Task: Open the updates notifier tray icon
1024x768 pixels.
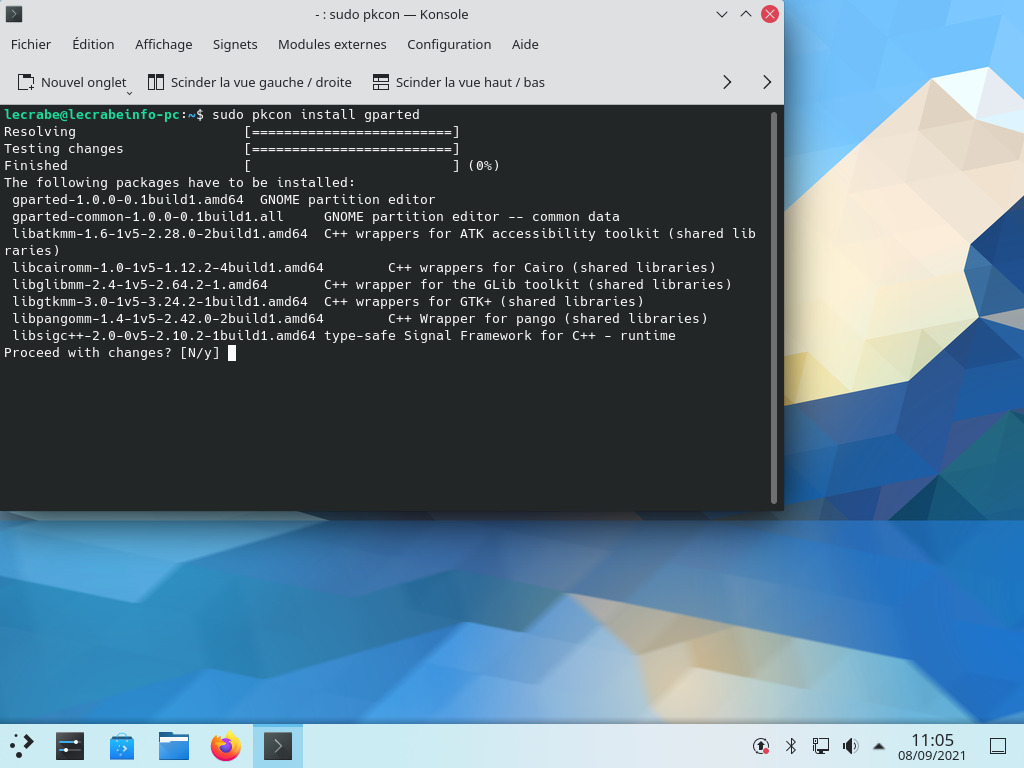Action: (x=761, y=746)
